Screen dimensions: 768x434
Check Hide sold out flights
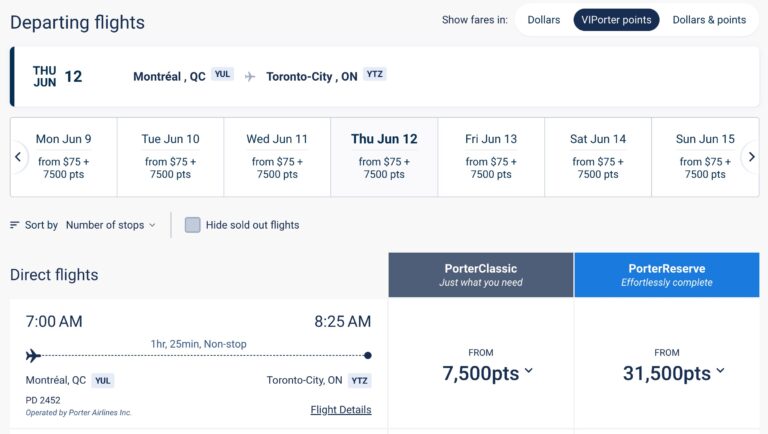coord(192,225)
